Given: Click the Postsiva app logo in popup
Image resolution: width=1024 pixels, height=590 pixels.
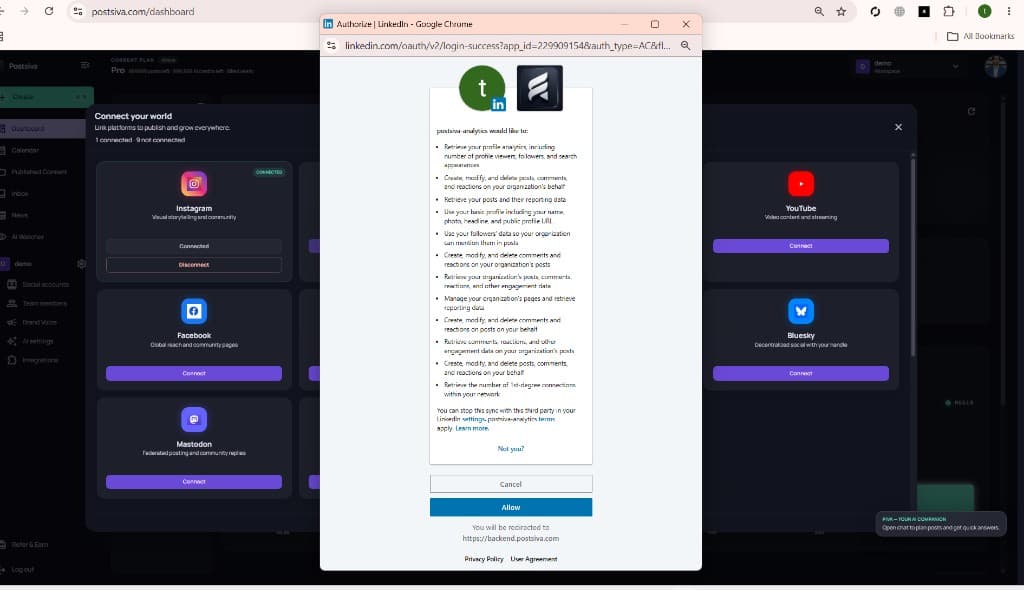Looking at the screenshot, I should [539, 88].
